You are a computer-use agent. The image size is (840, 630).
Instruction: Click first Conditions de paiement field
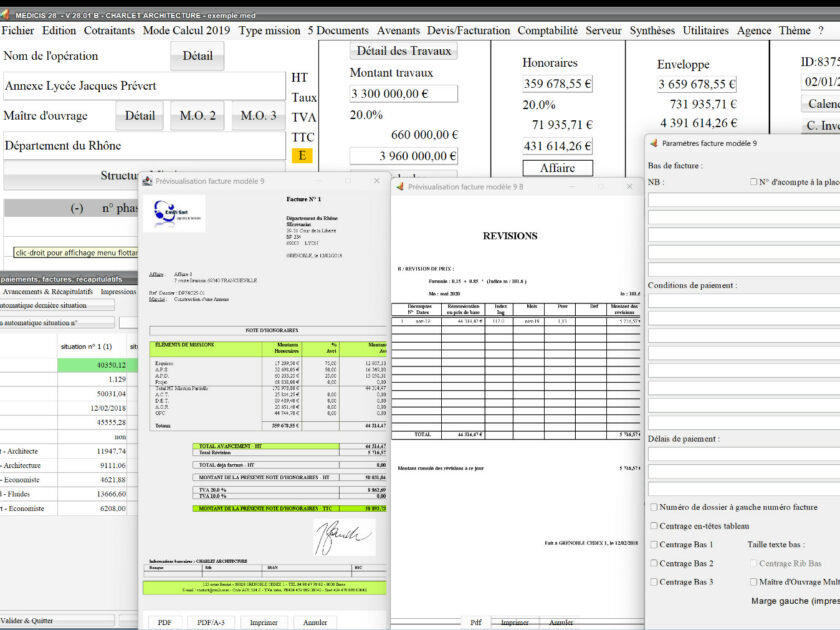point(744,301)
